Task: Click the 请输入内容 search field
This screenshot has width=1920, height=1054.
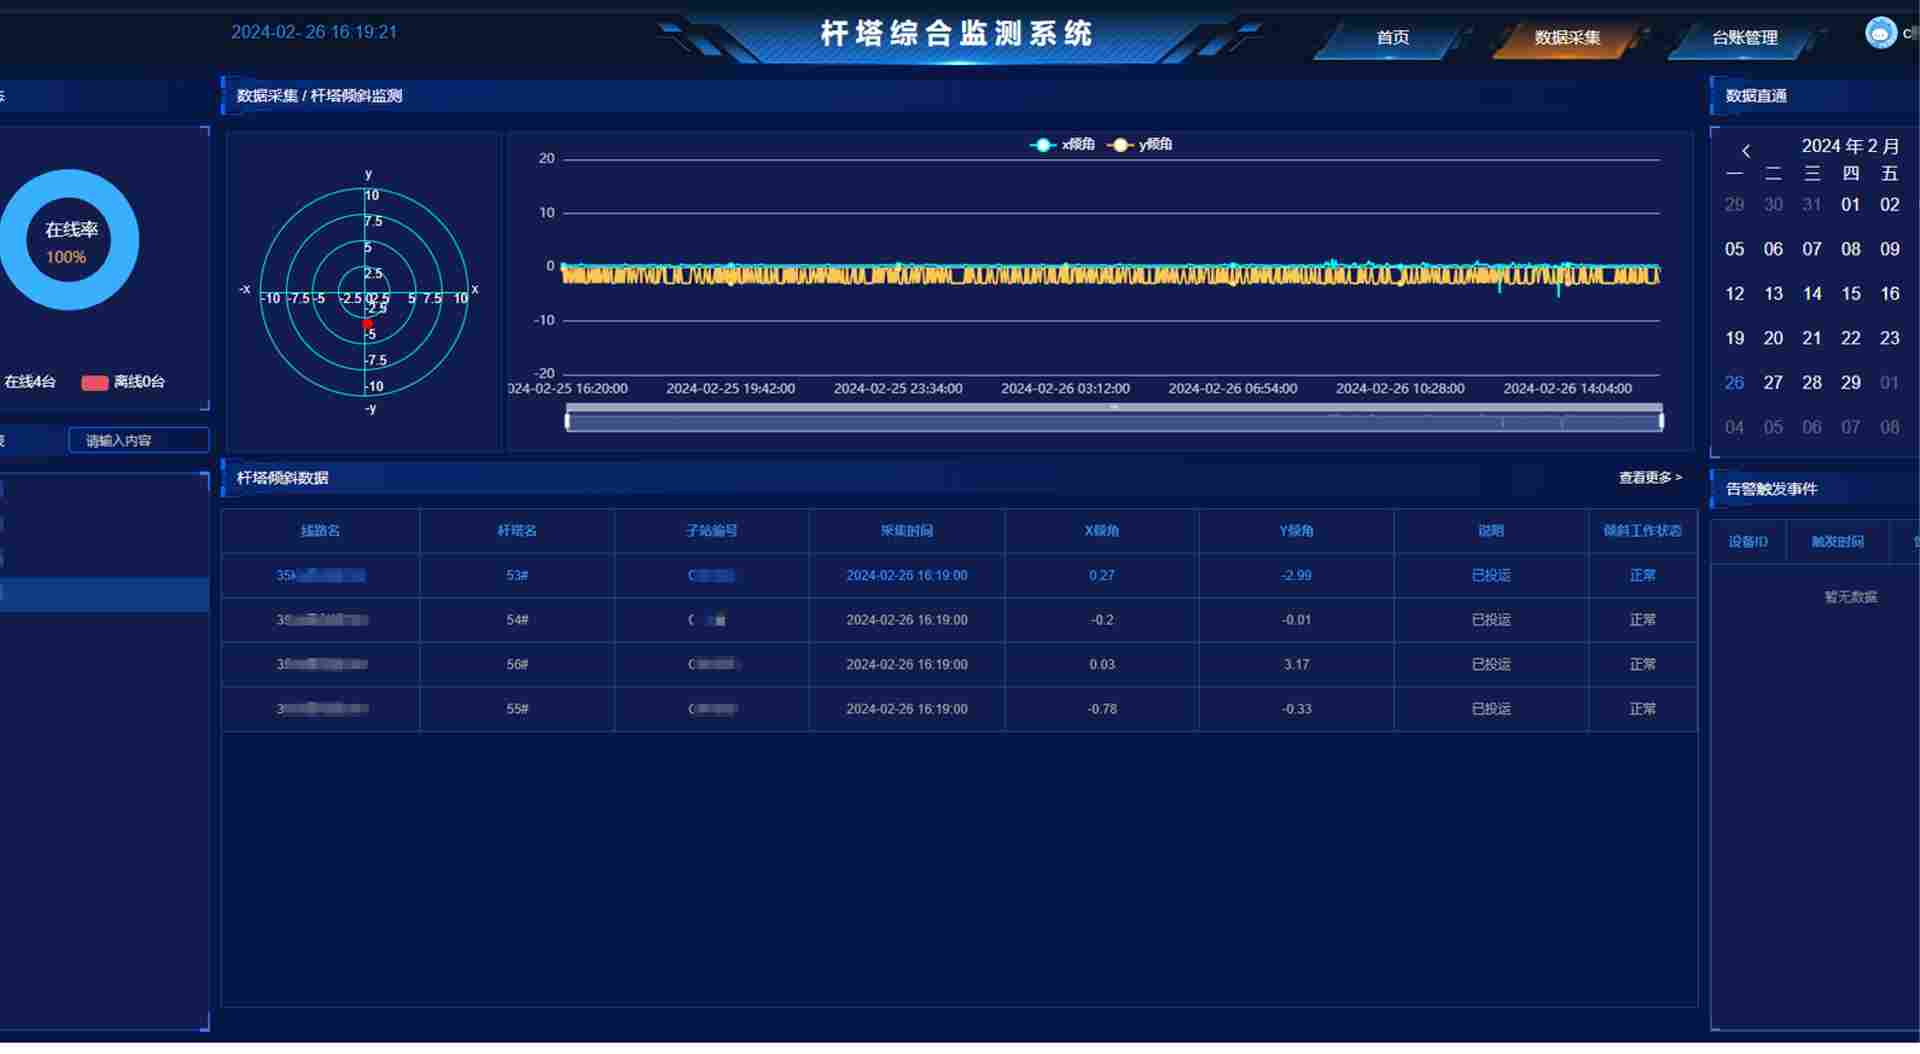Action: pyautogui.click(x=138, y=441)
